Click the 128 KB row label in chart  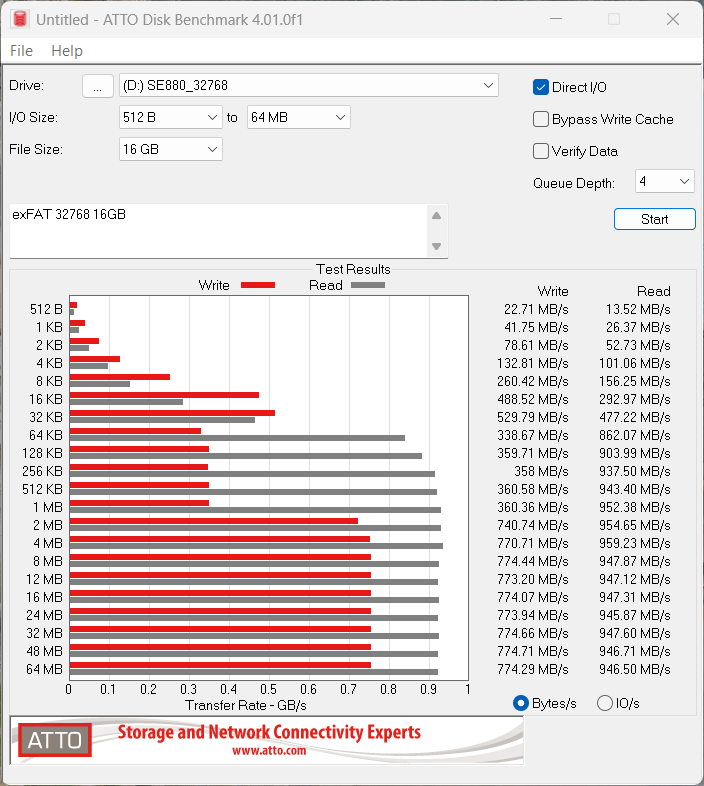click(42, 453)
